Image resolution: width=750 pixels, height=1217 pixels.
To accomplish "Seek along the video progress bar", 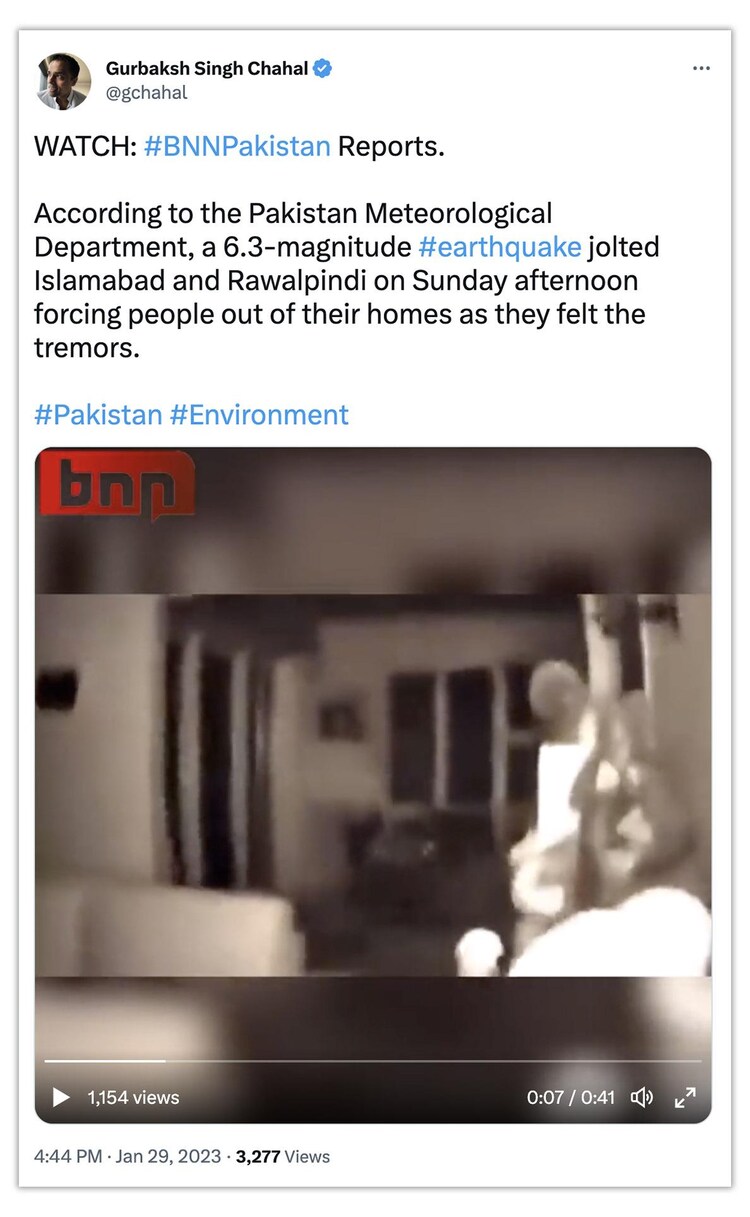I will coord(373,1061).
